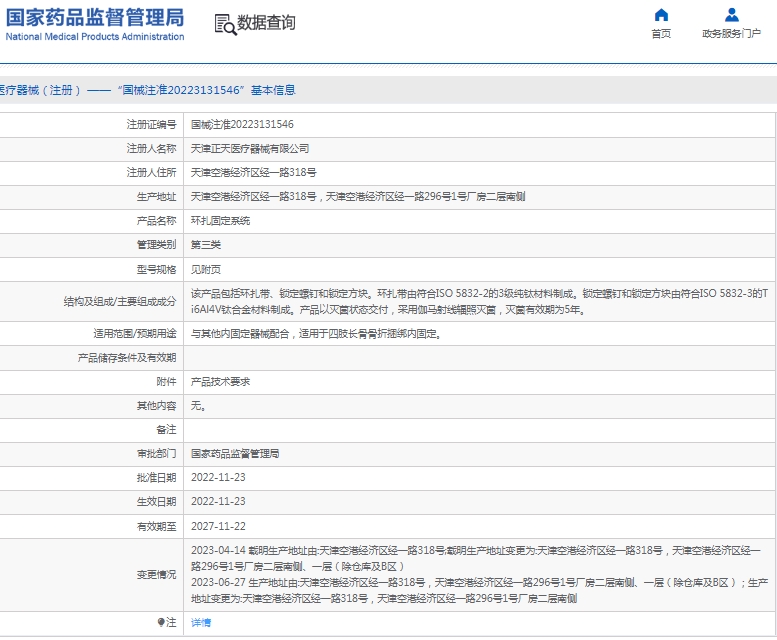Click the home (首页) house icon

[661, 15]
